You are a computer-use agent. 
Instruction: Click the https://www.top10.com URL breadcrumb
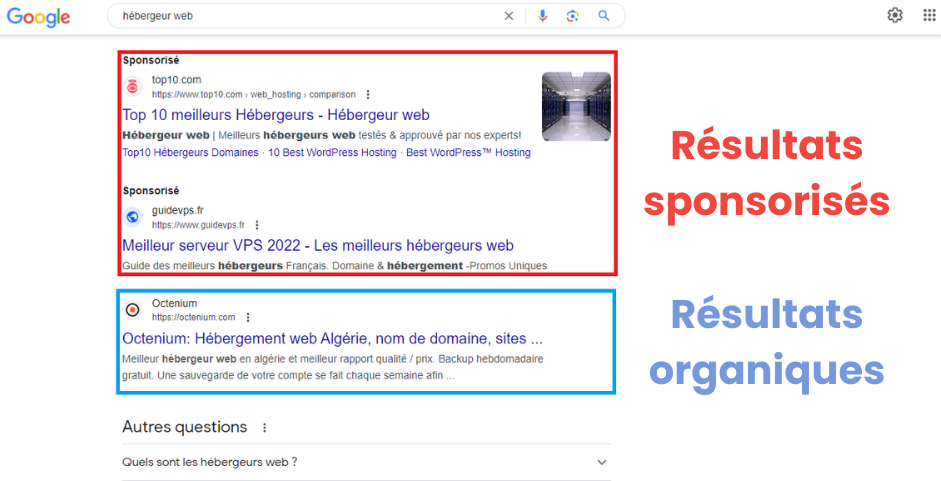[x=253, y=94]
